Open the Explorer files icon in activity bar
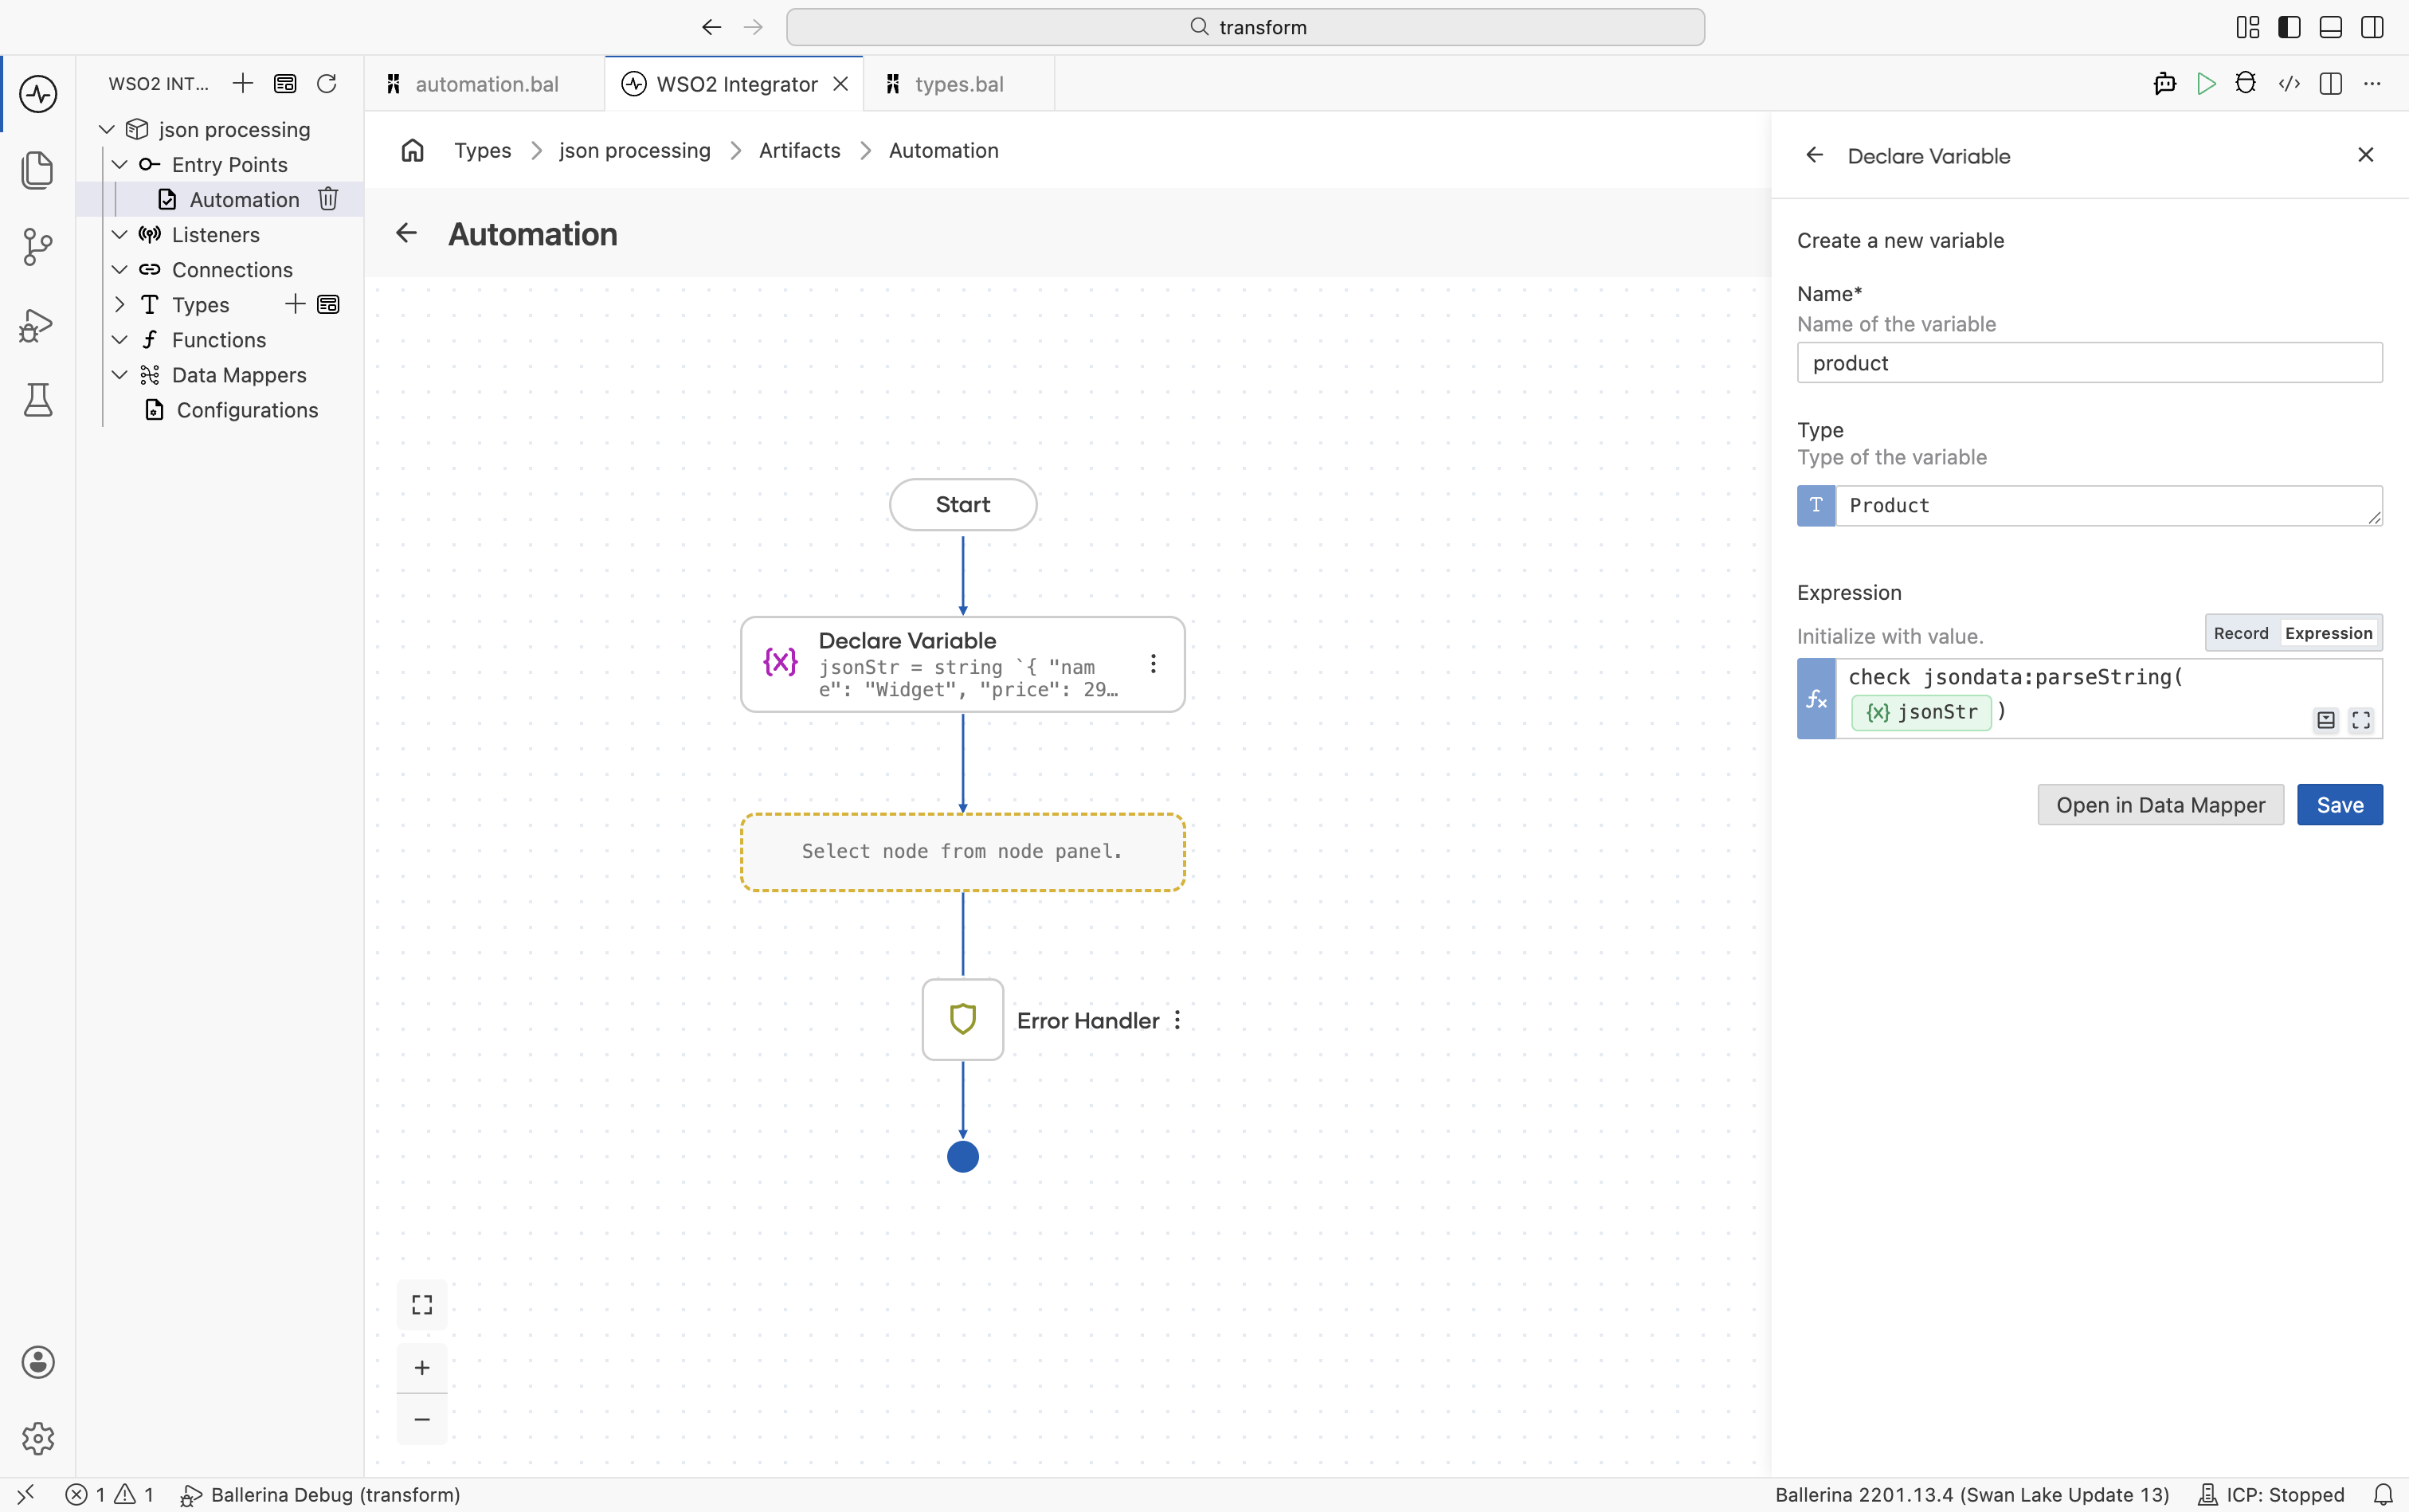This screenshot has height=1512, width=2409. point(38,170)
